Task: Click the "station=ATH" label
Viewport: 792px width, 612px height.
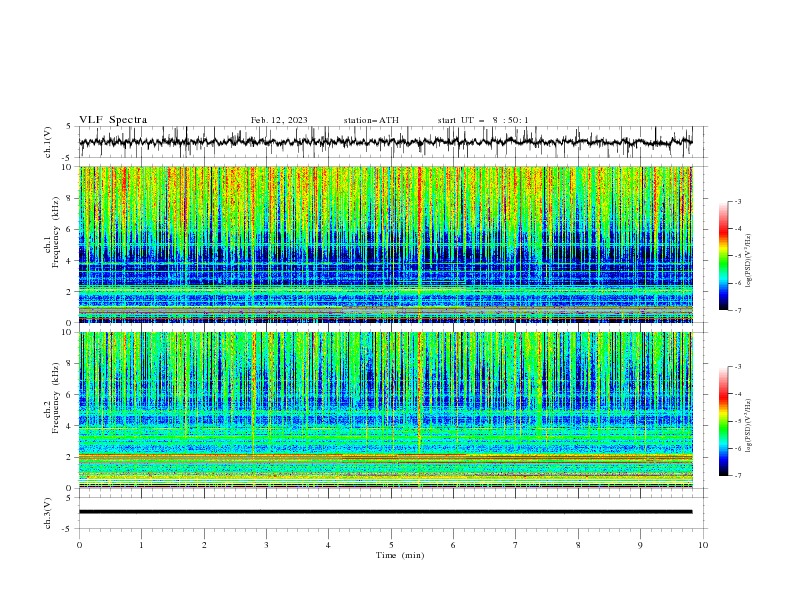Action: pyautogui.click(x=371, y=120)
